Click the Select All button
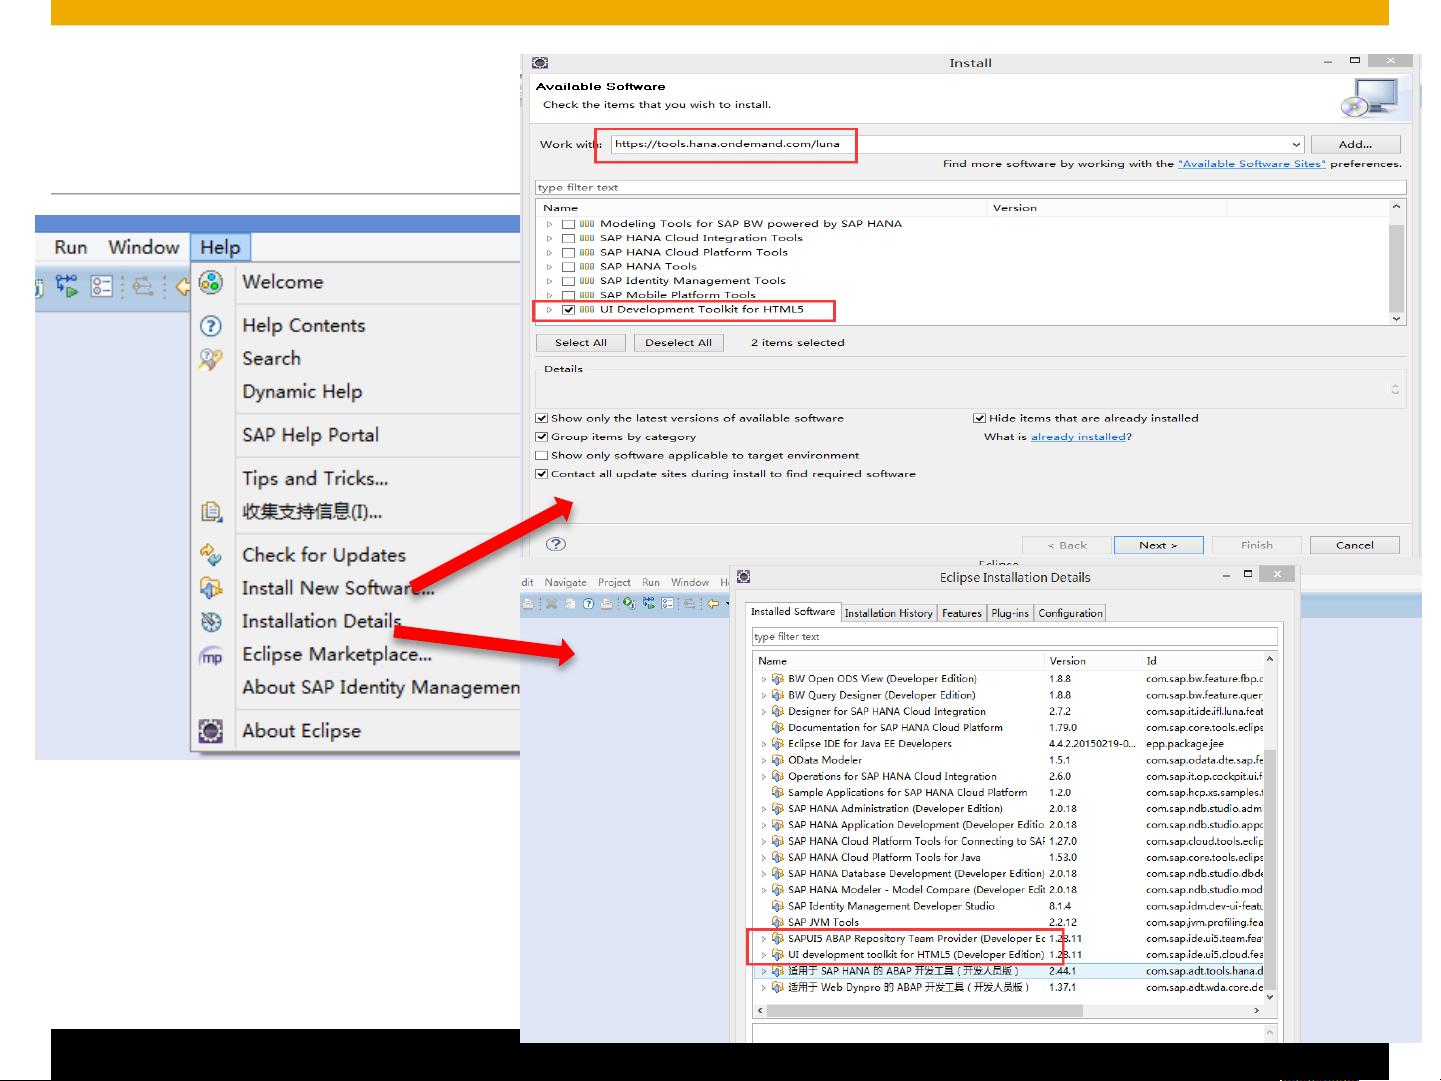1441x1081 pixels. pos(580,342)
